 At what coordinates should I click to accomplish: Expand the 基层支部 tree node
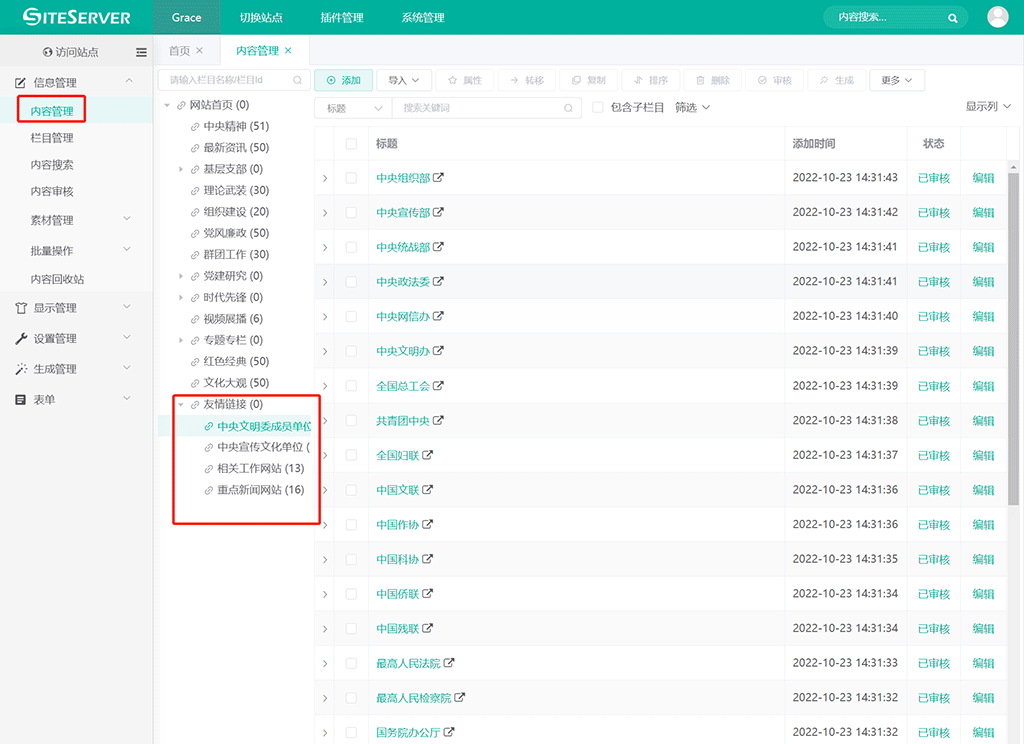(181, 169)
